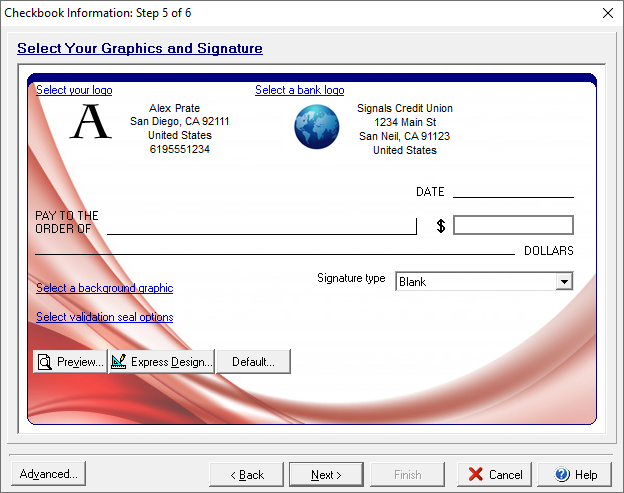Image resolution: width=624 pixels, height=493 pixels.
Task: Open Select a background graphic link
Action: 105,288
